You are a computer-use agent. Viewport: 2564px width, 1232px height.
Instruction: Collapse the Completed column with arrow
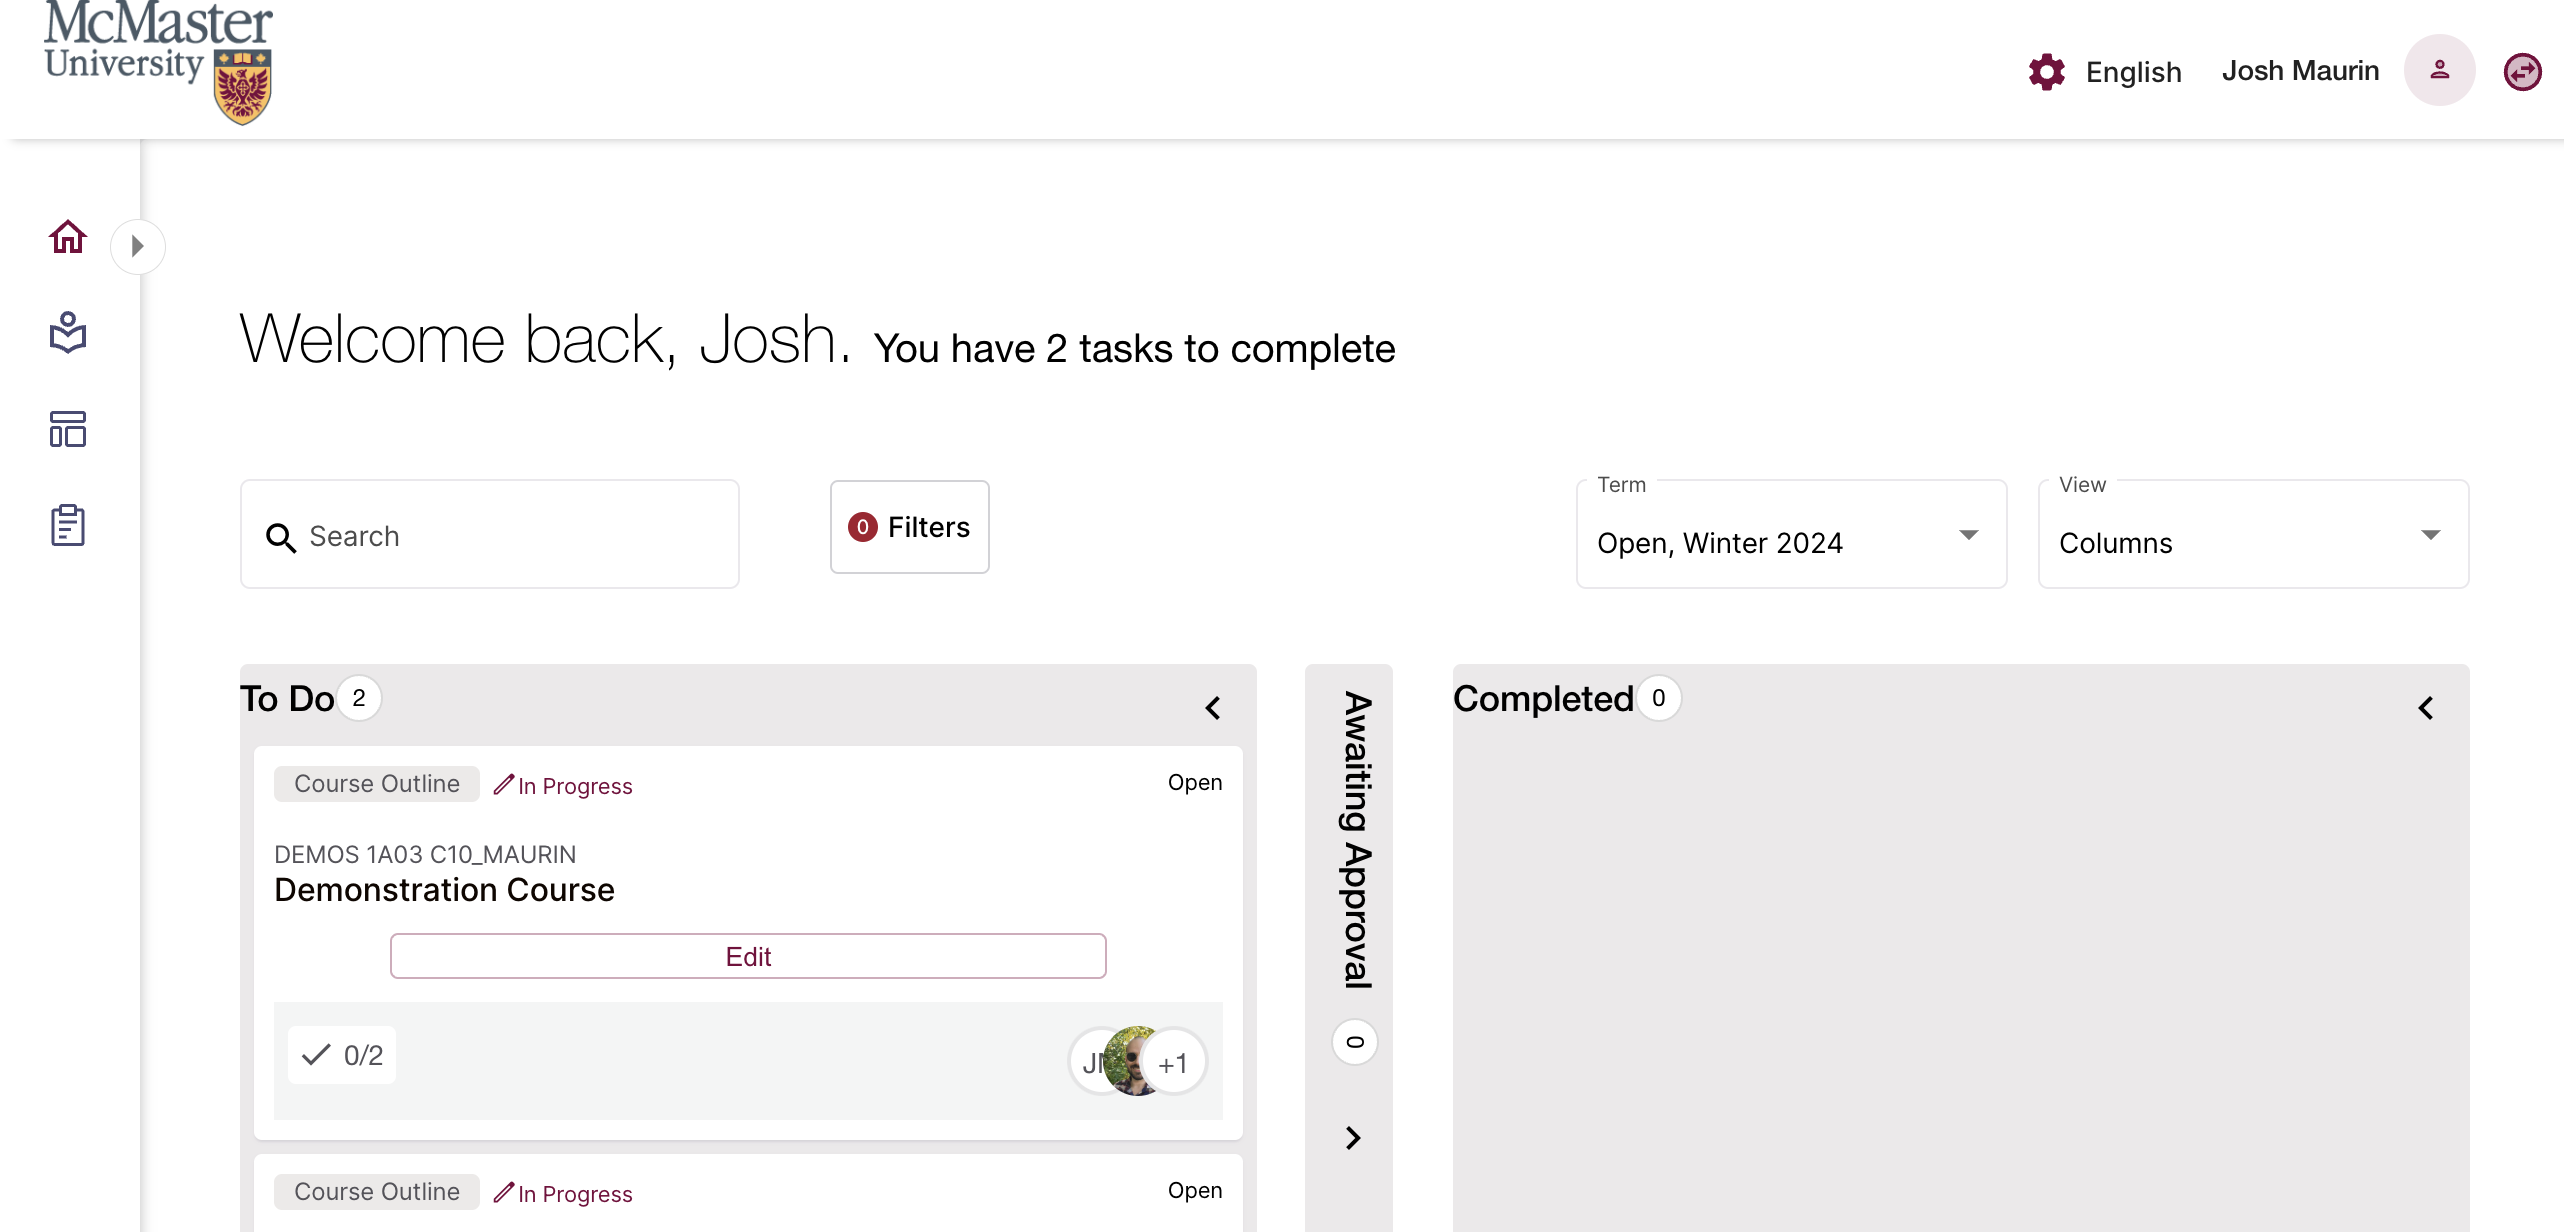point(2427,707)
